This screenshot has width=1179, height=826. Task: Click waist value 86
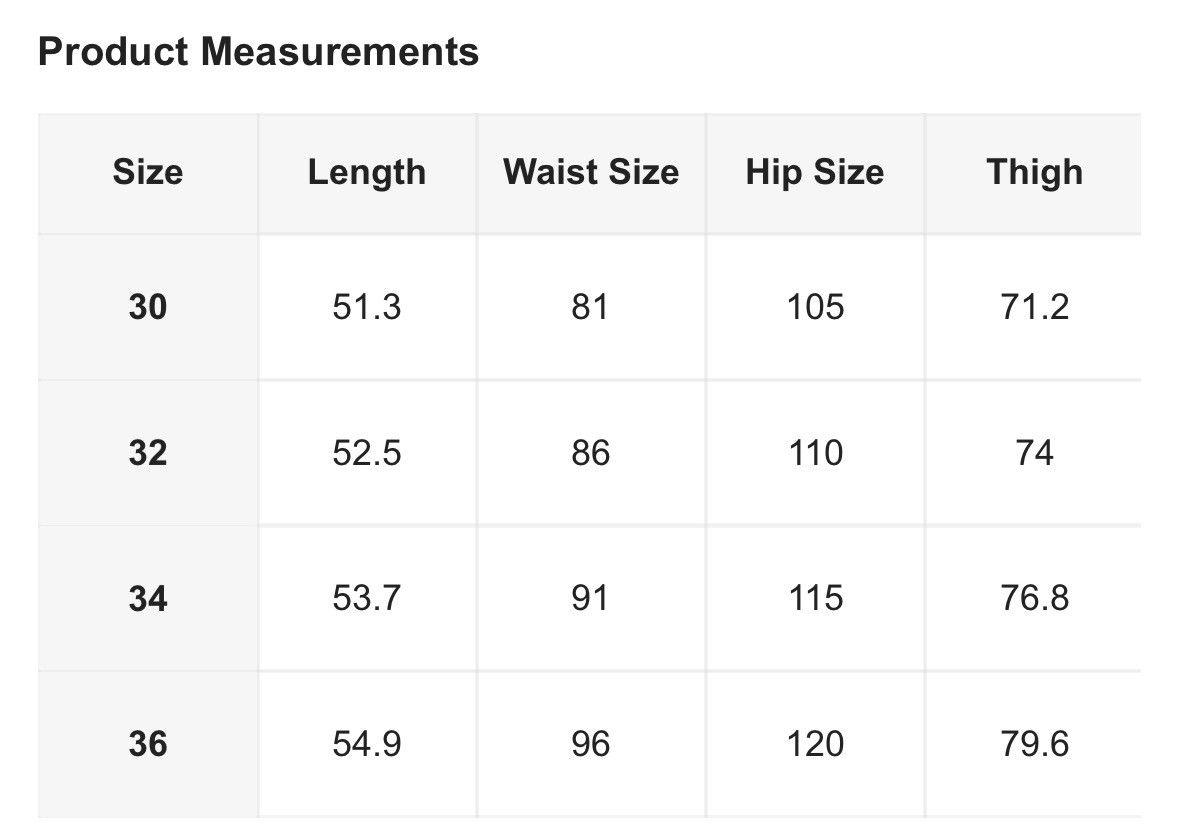pos(591,452)
